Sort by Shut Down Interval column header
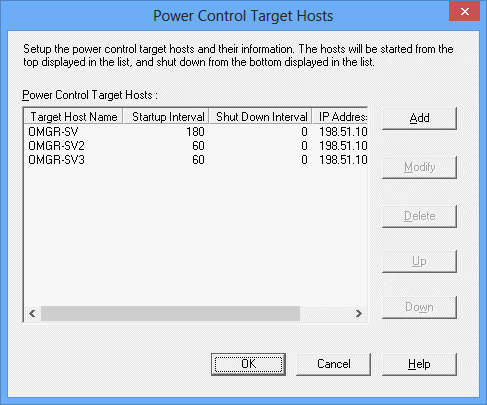The width and height of the screenshot is (487, 405). pos(261,117)
